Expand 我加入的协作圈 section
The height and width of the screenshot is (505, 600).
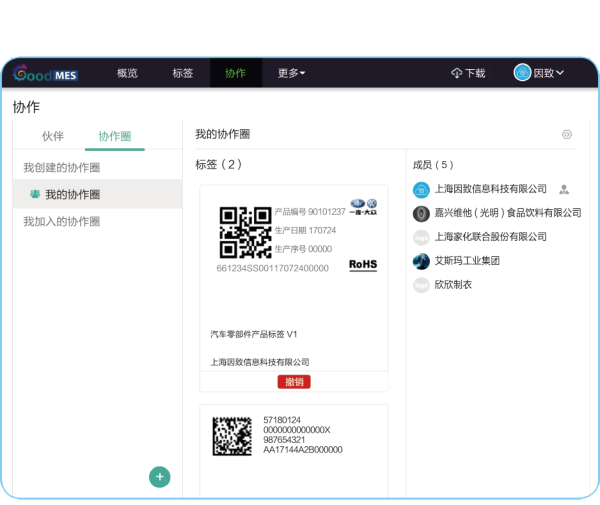coord(62,221)
